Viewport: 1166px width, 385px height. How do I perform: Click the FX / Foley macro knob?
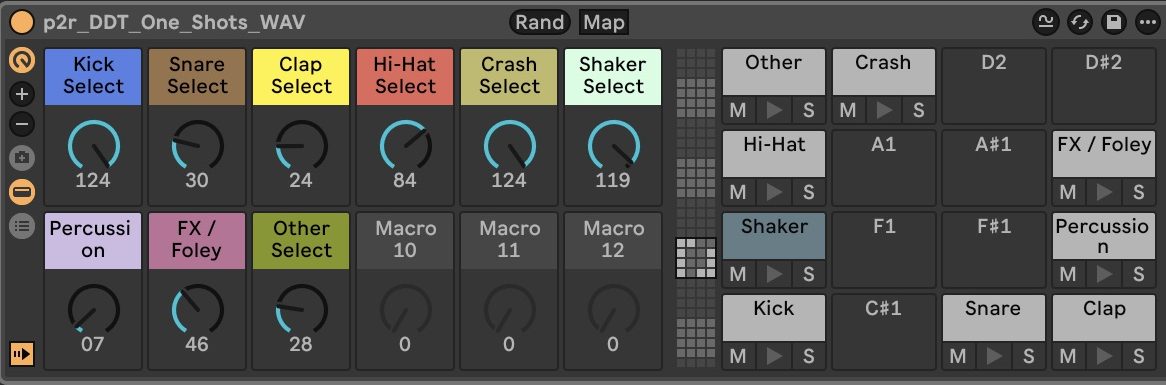tap(198, 309)
